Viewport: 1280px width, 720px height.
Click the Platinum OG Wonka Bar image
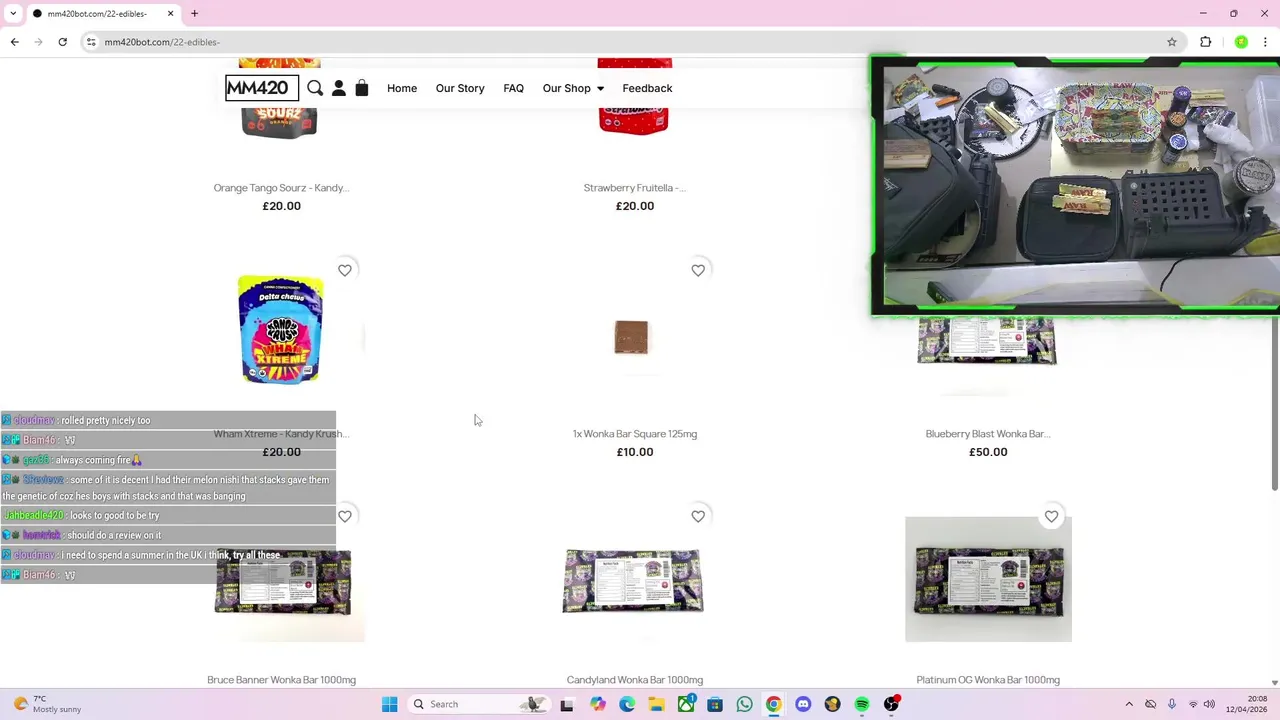988,580
